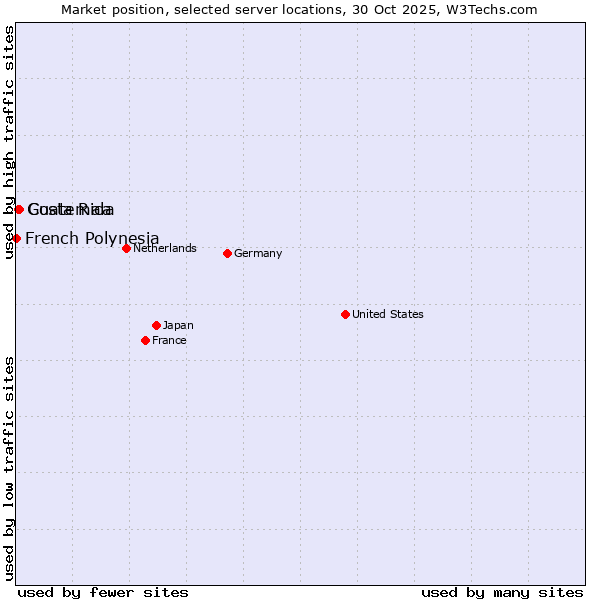This screenshot has height=600, width=600.
Task: Click the overlapping Costa Rica Guatemala label
Action: (70, 209)
